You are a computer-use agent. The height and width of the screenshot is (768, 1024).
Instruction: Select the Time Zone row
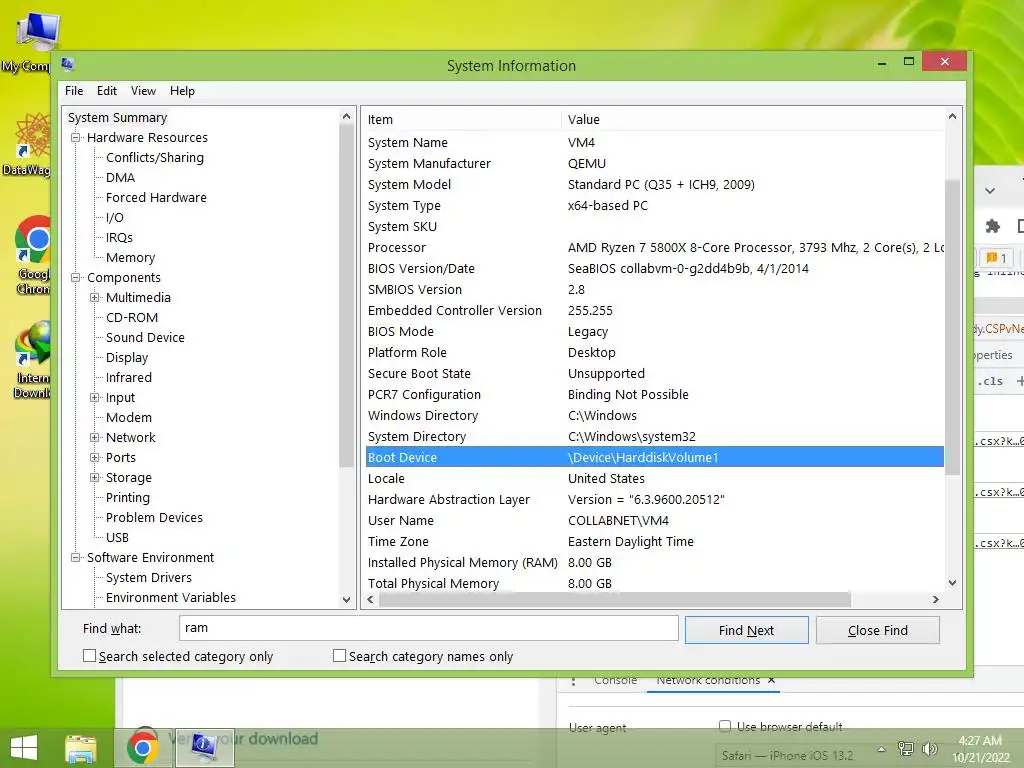(x=654, y=541)
